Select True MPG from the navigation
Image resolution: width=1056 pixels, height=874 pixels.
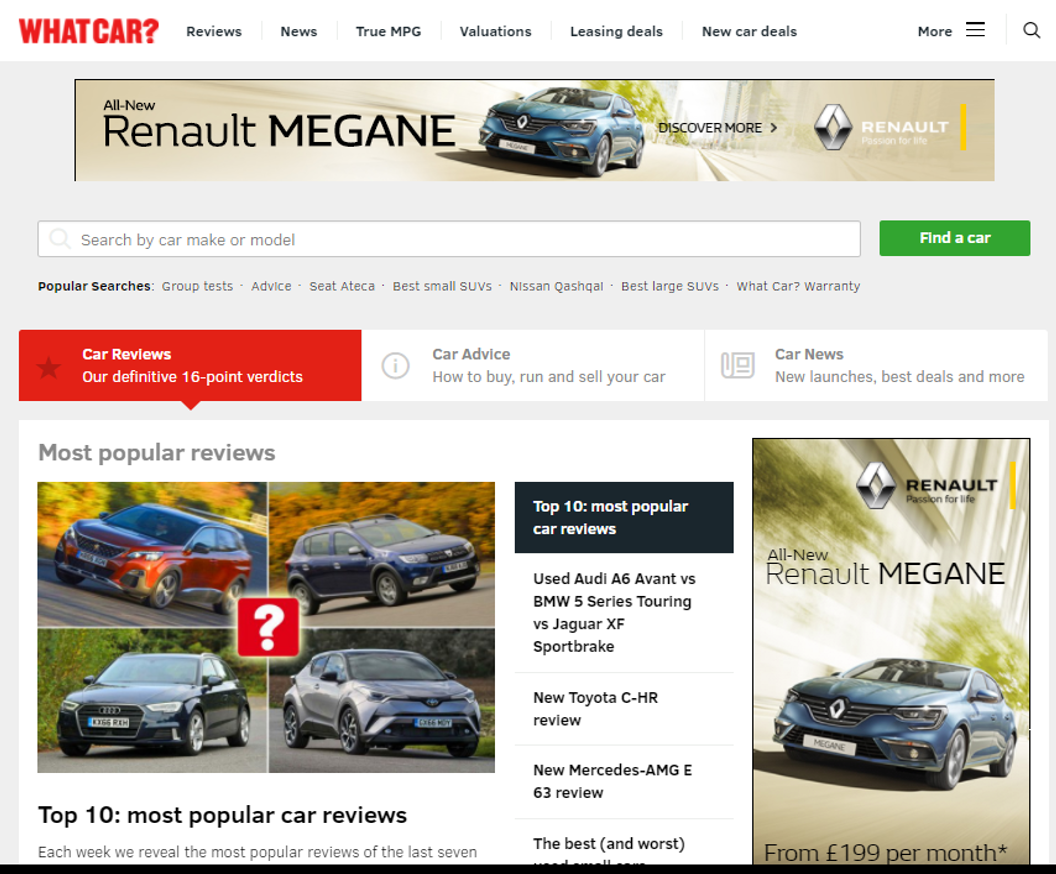pos(388,31)
